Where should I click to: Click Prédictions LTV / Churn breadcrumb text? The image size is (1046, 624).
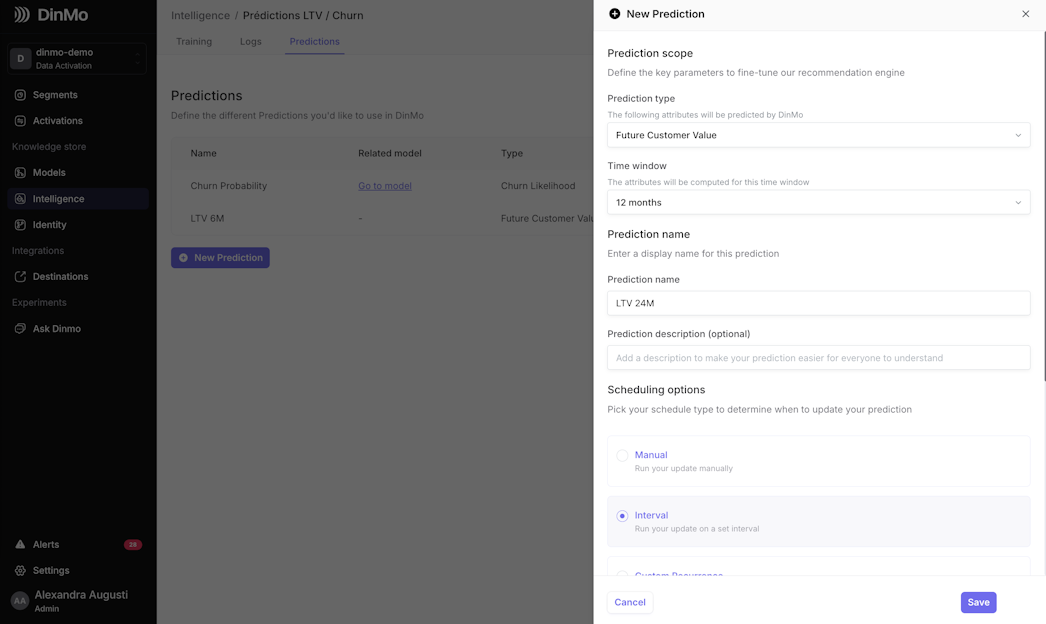304,15
